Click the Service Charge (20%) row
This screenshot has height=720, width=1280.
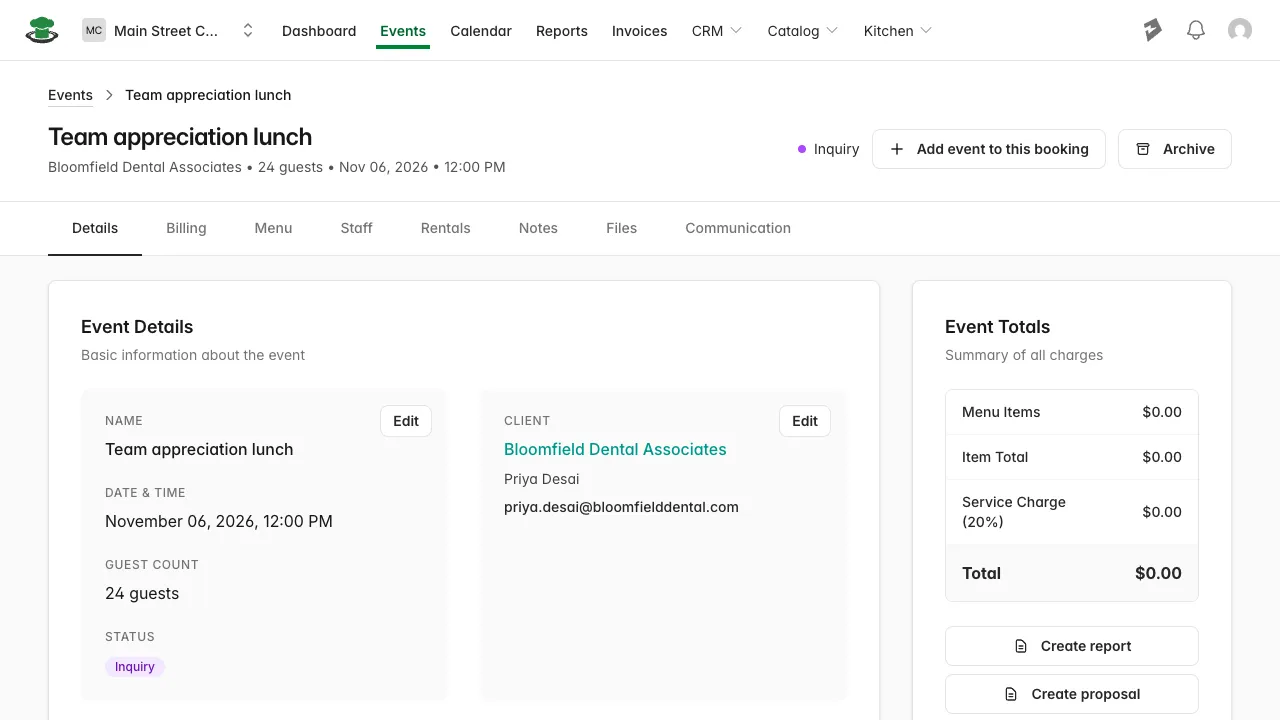click(x=1072, y=512)
